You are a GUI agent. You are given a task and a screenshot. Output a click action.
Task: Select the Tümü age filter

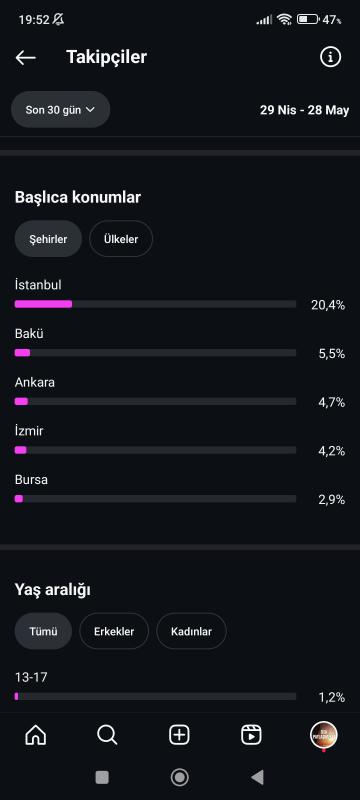click(x=43, y=631)
